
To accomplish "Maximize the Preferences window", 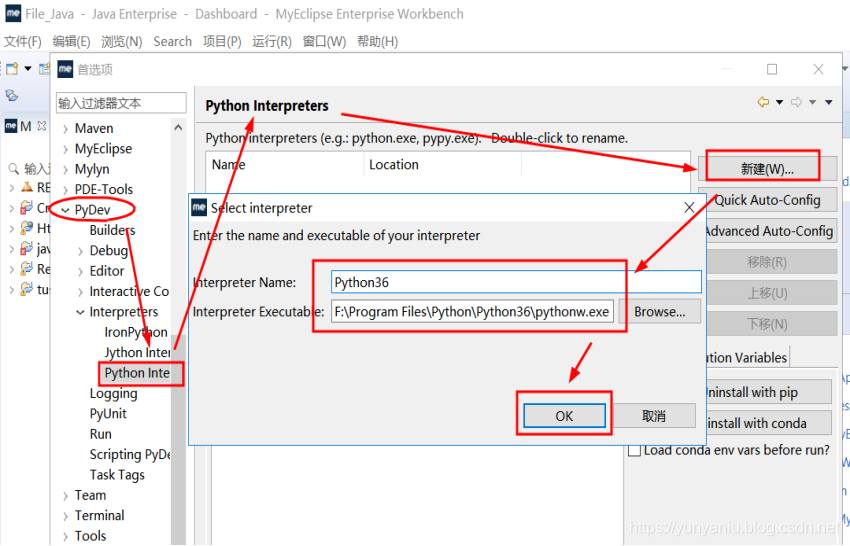I will coord(772,69).
